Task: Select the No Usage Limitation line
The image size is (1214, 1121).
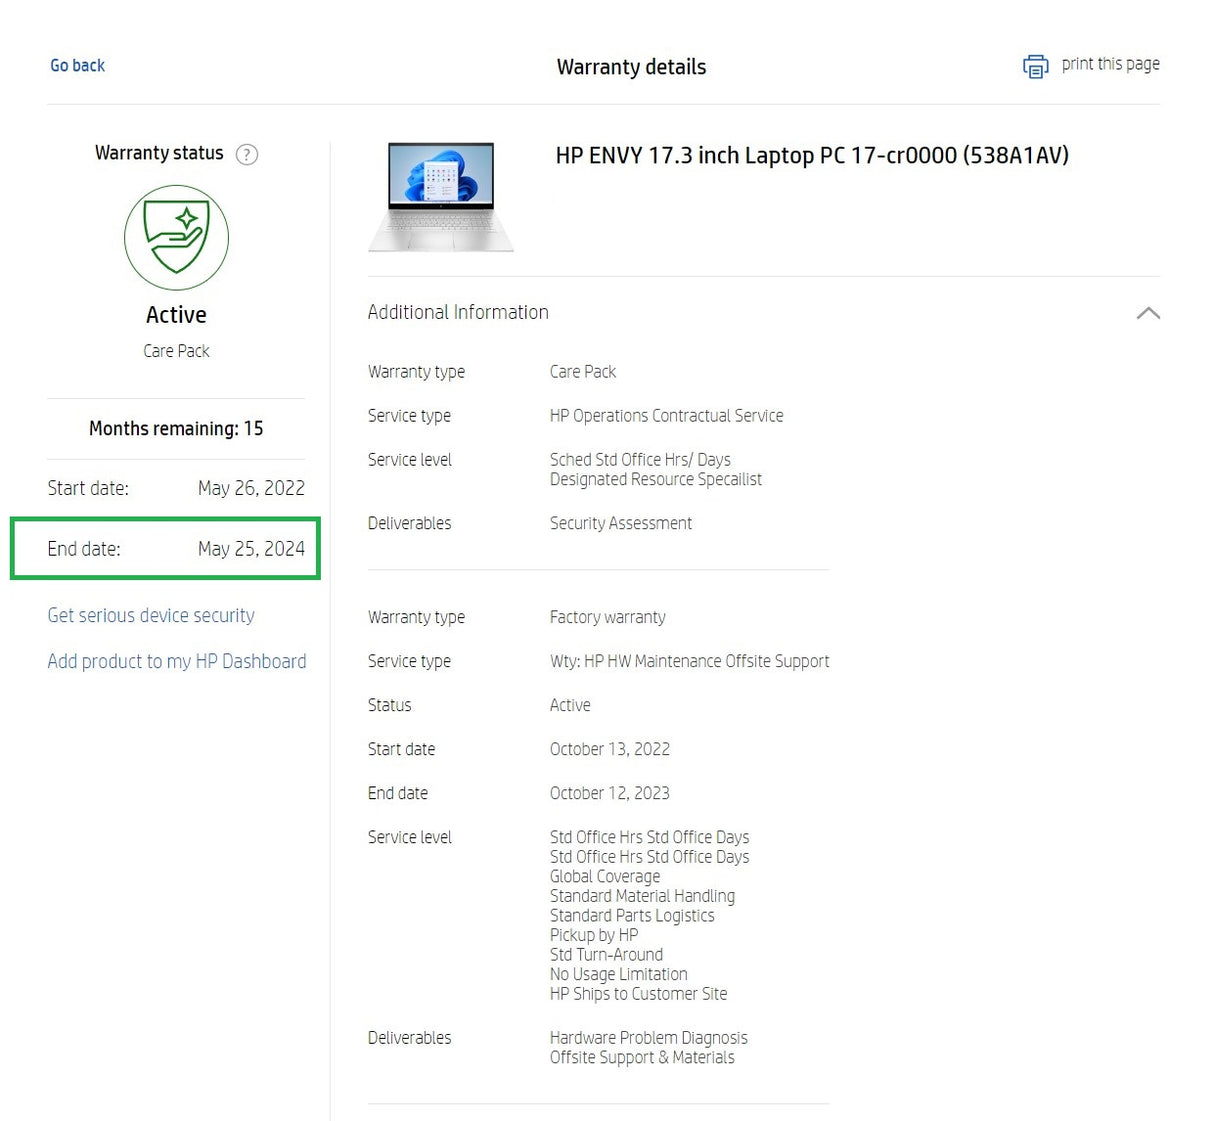Action: pos(619,974)
